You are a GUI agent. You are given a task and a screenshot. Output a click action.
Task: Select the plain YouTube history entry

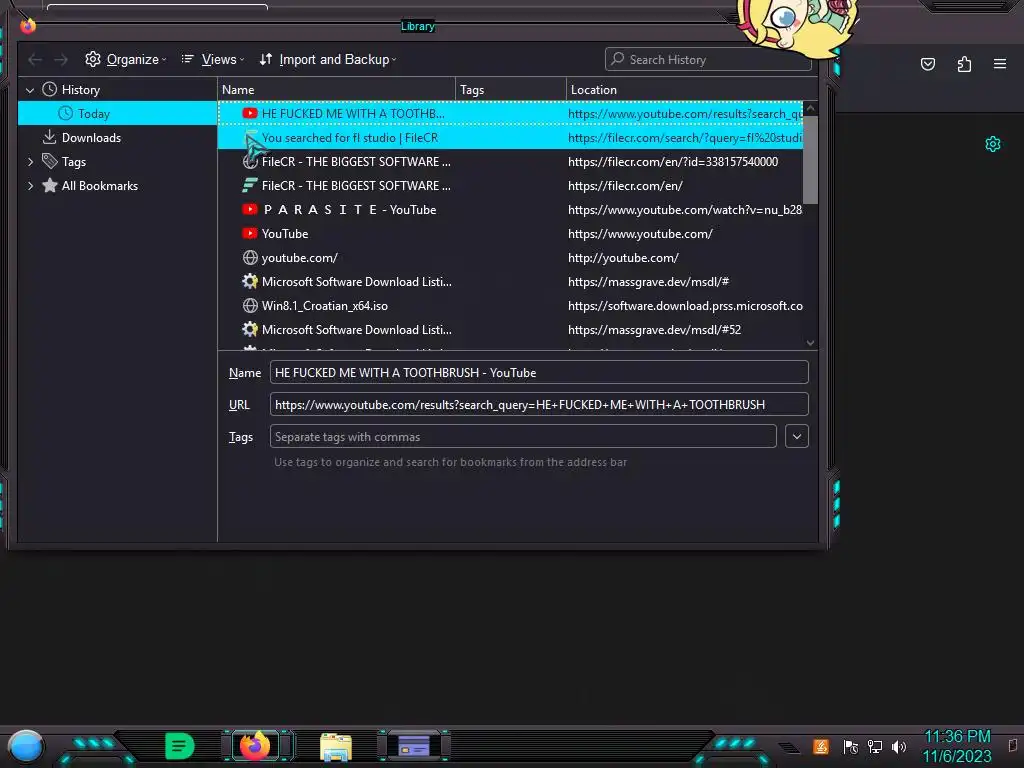pos(510,234)
